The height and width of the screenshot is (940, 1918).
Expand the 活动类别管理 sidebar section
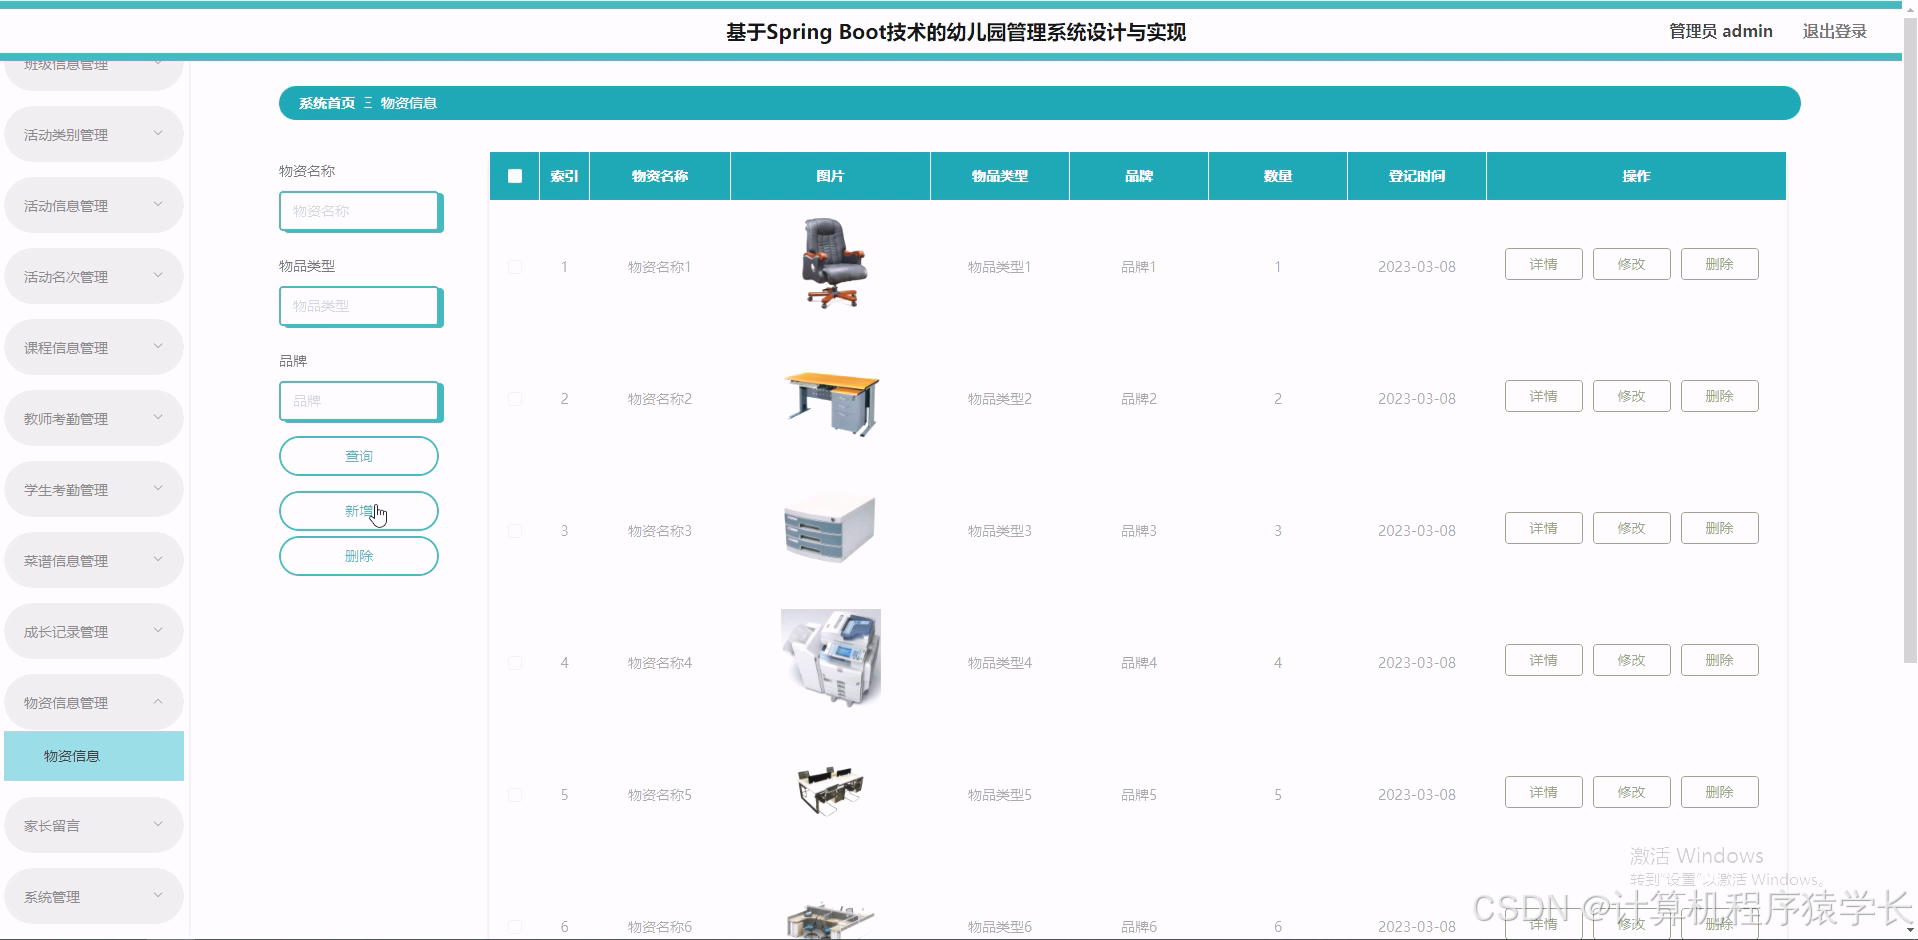pos(93,133)
